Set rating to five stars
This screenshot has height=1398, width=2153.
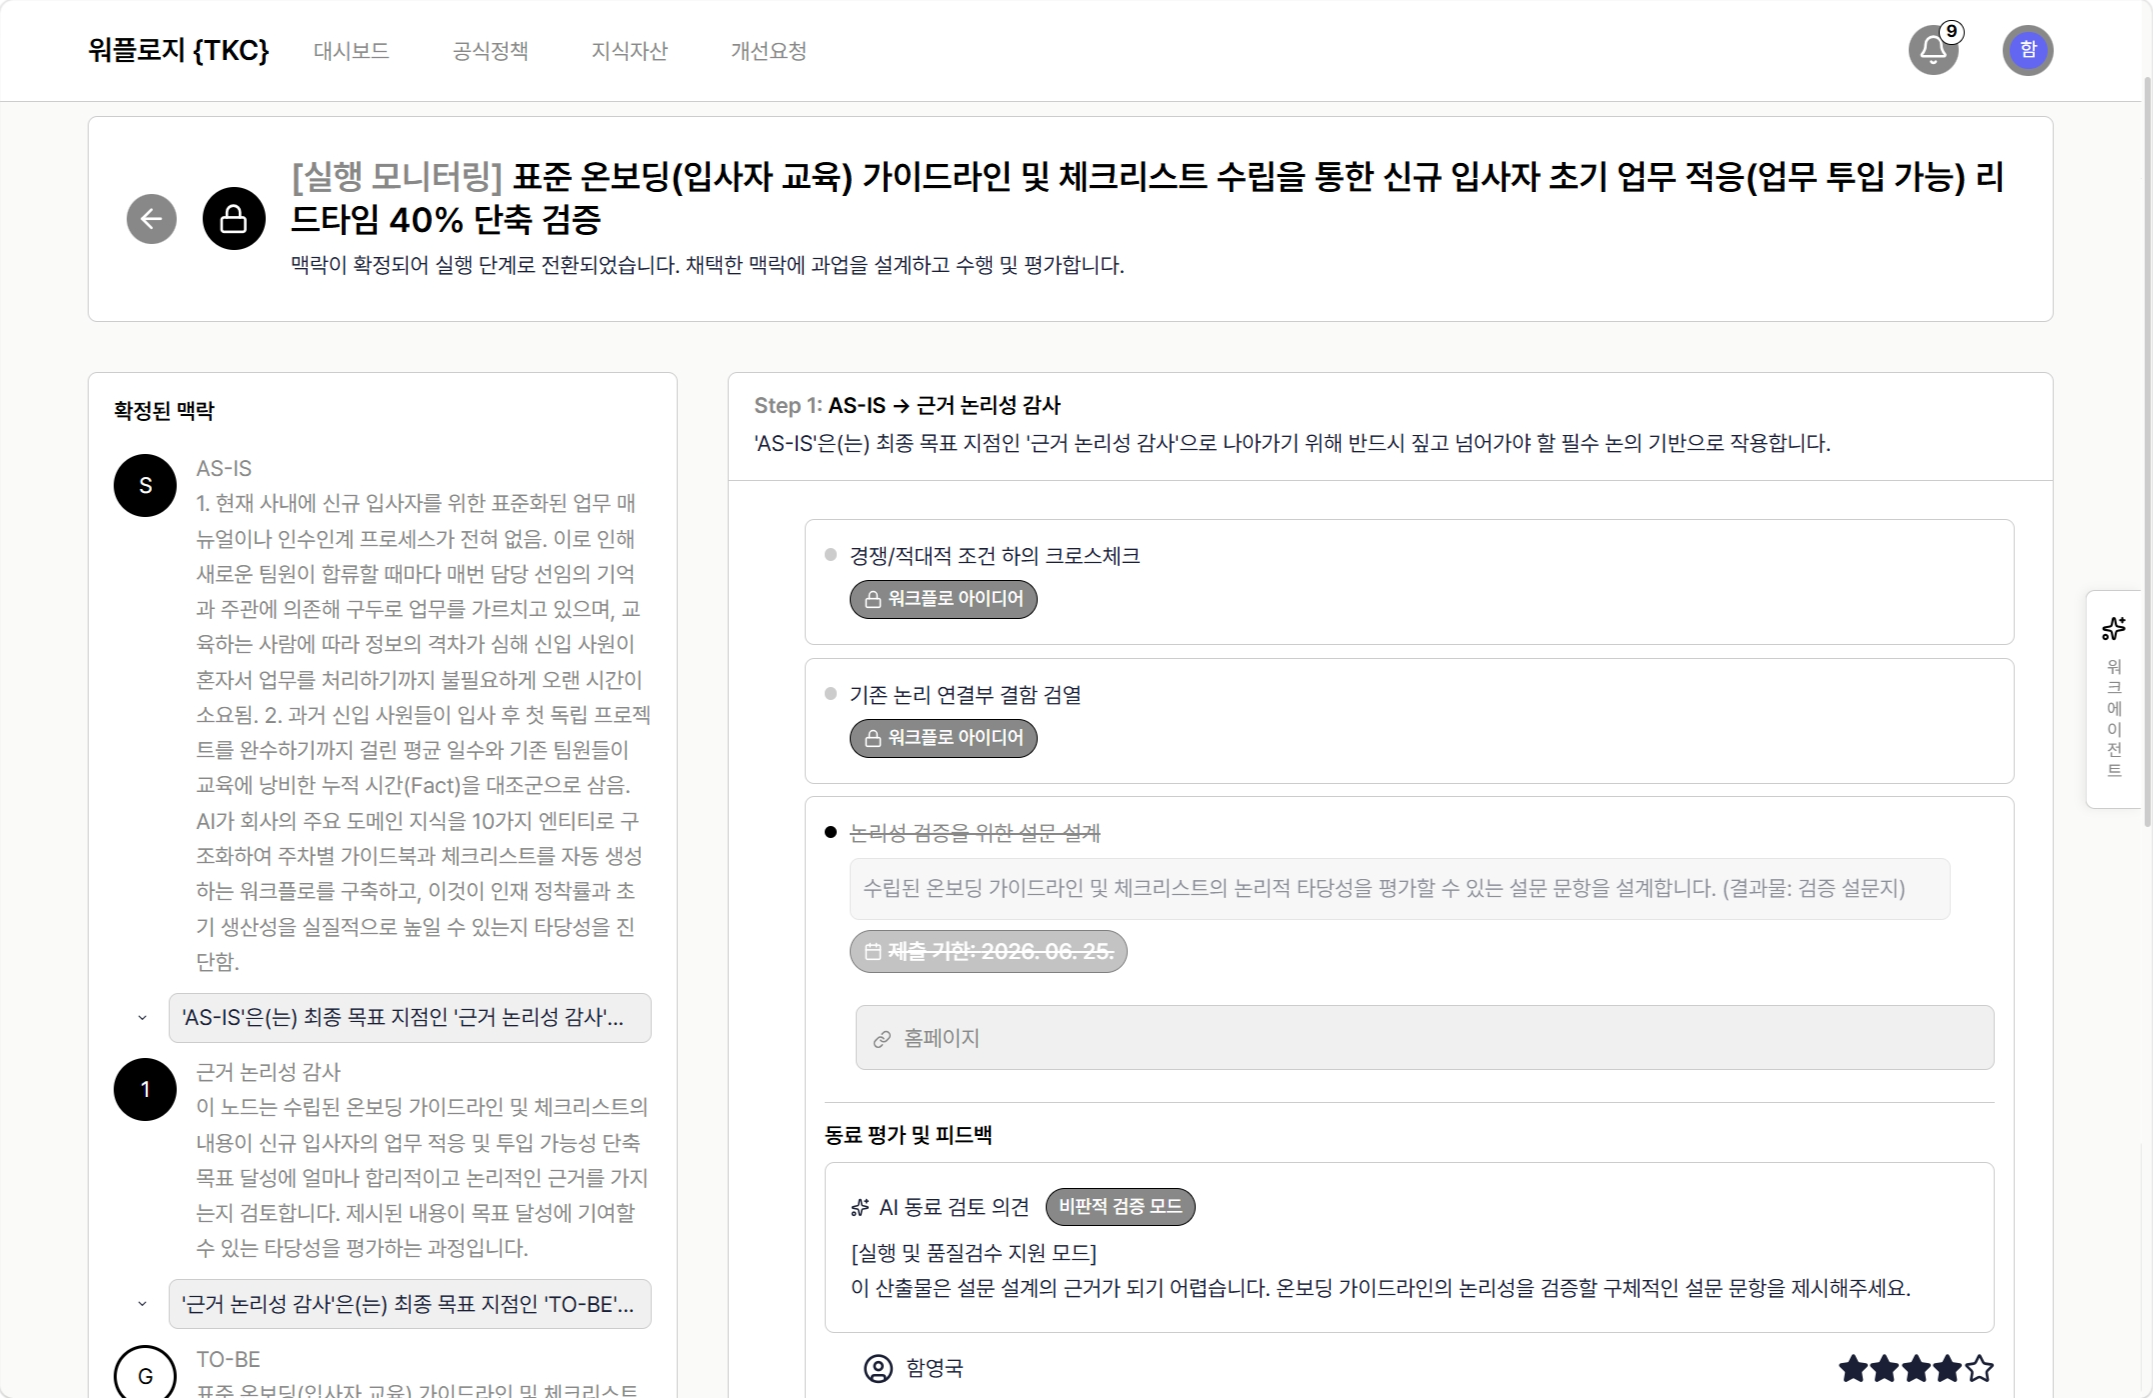tap(1979, 1368)
